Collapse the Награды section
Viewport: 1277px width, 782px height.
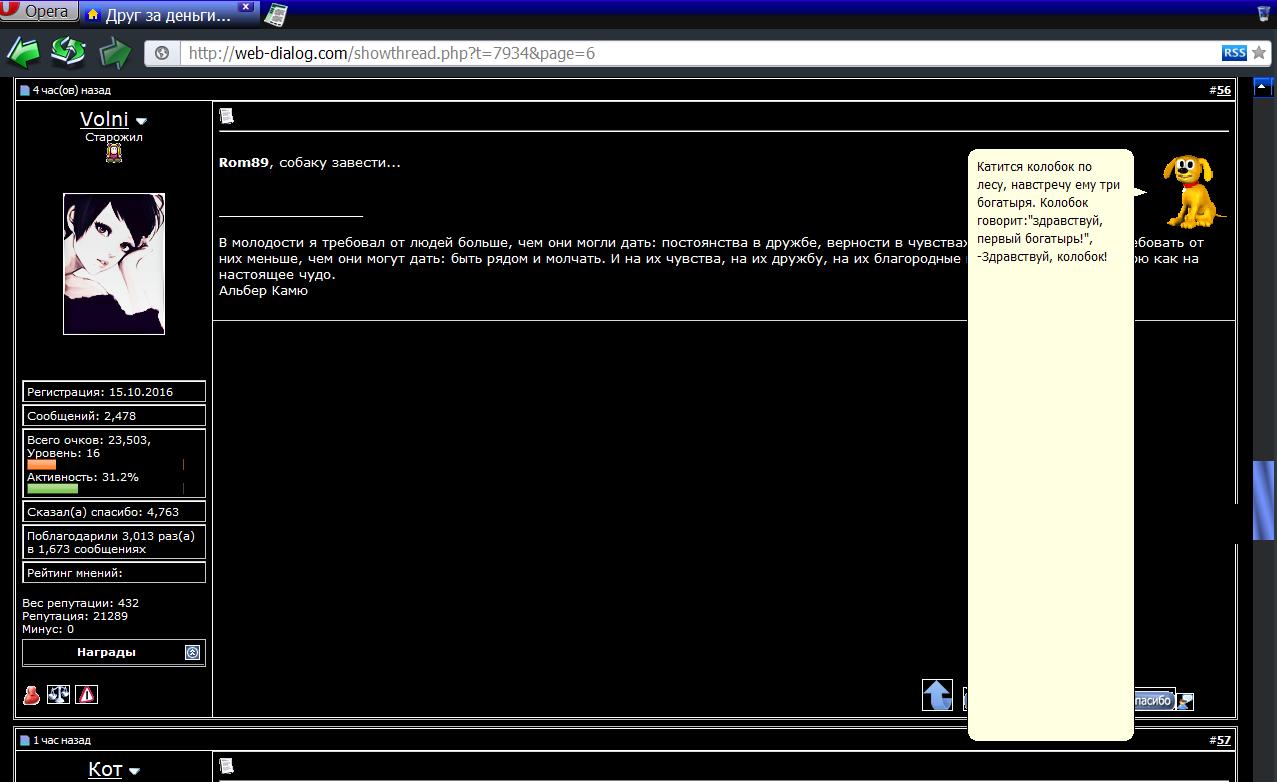click(x=193, y=652)
